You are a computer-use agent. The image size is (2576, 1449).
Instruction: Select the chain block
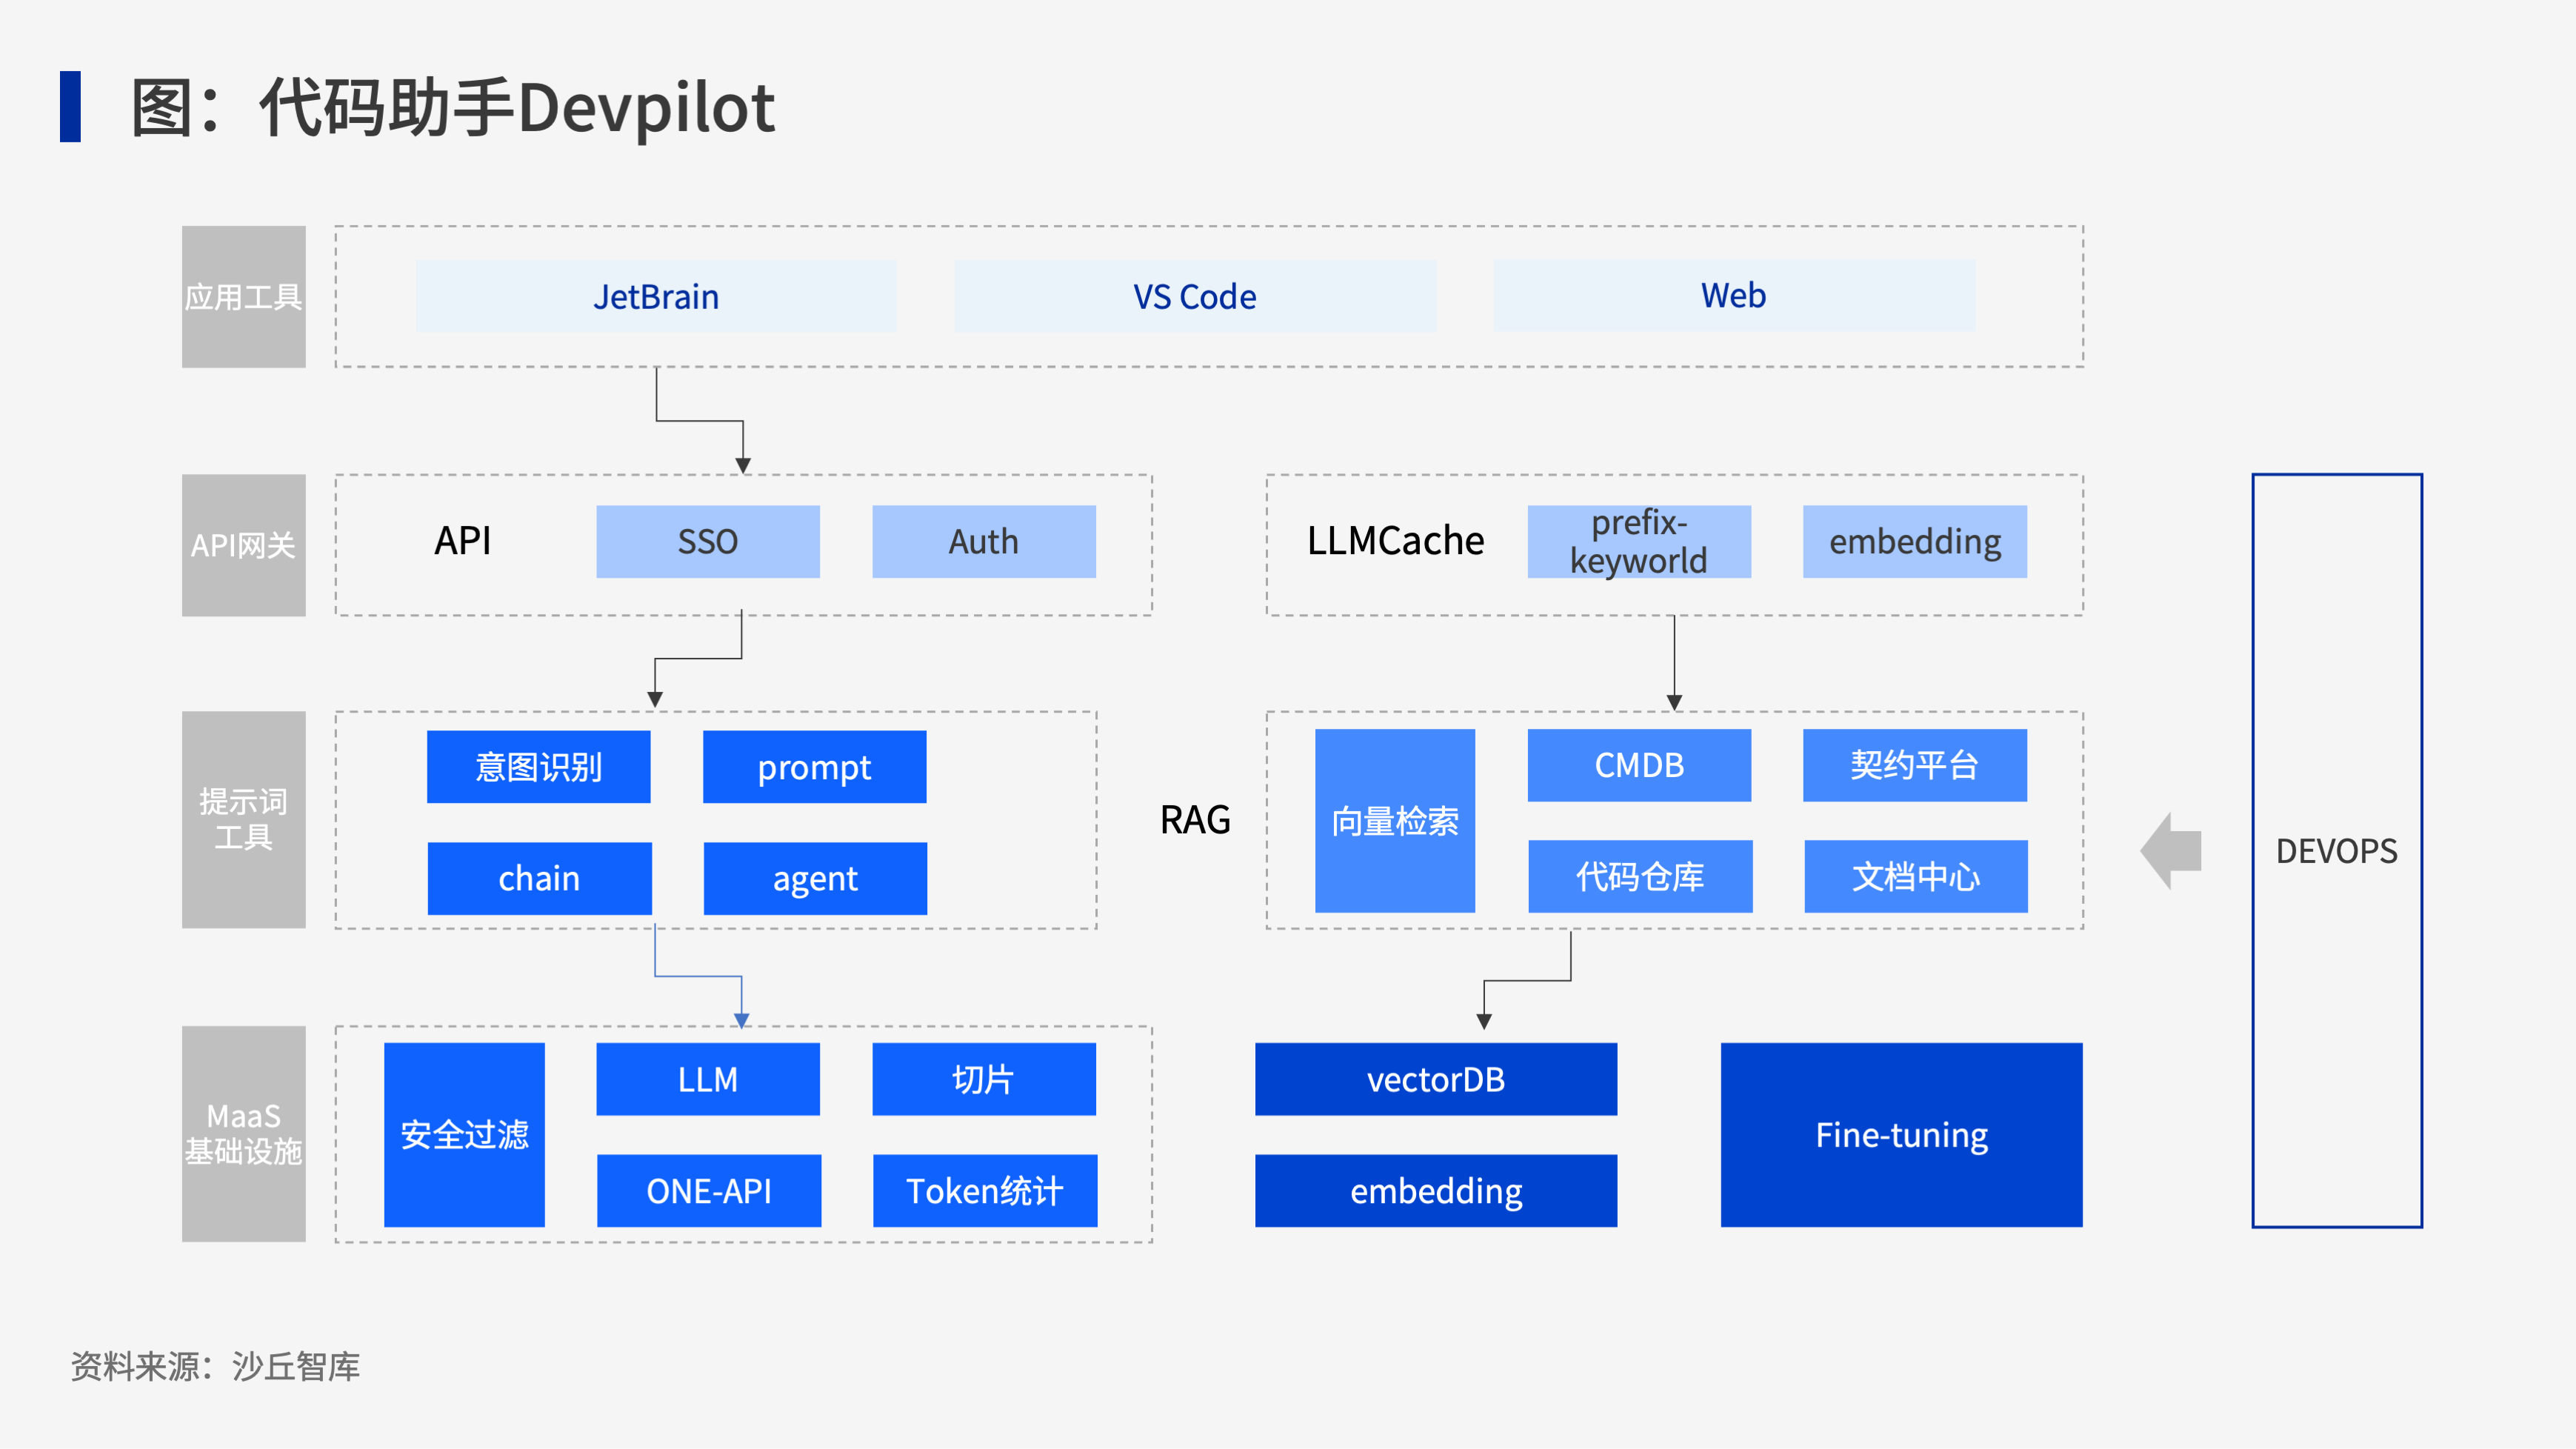(539, 878)
